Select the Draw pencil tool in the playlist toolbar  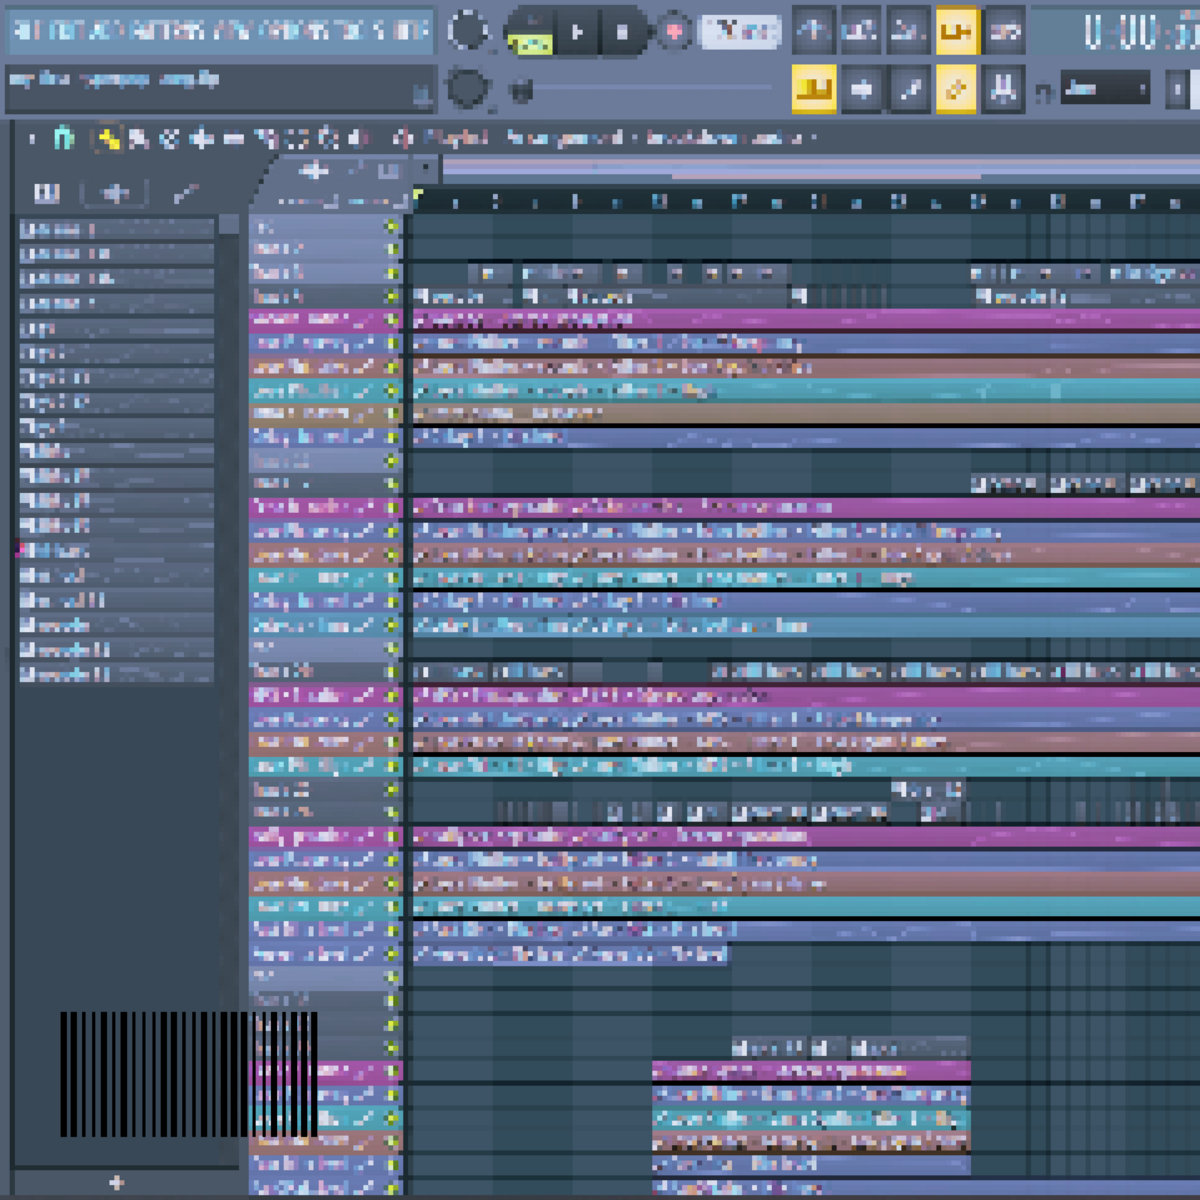tap(108, 138)
